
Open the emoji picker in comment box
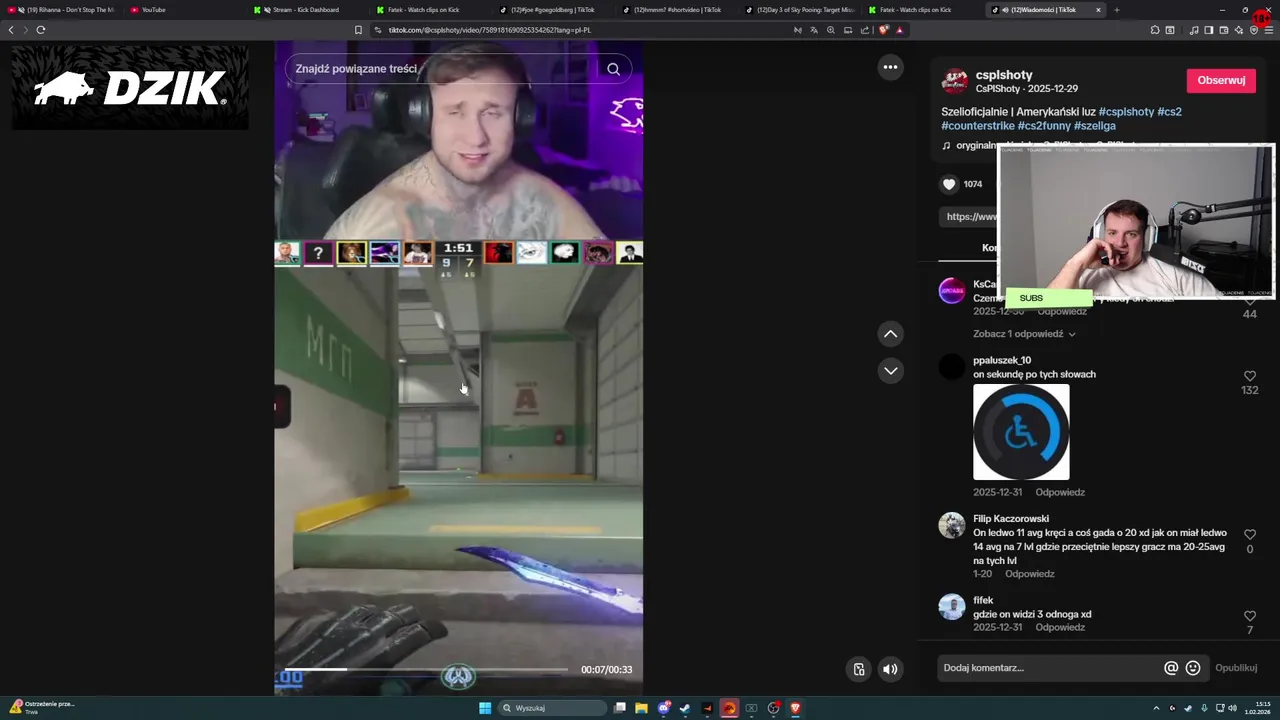pos(1193,668)
